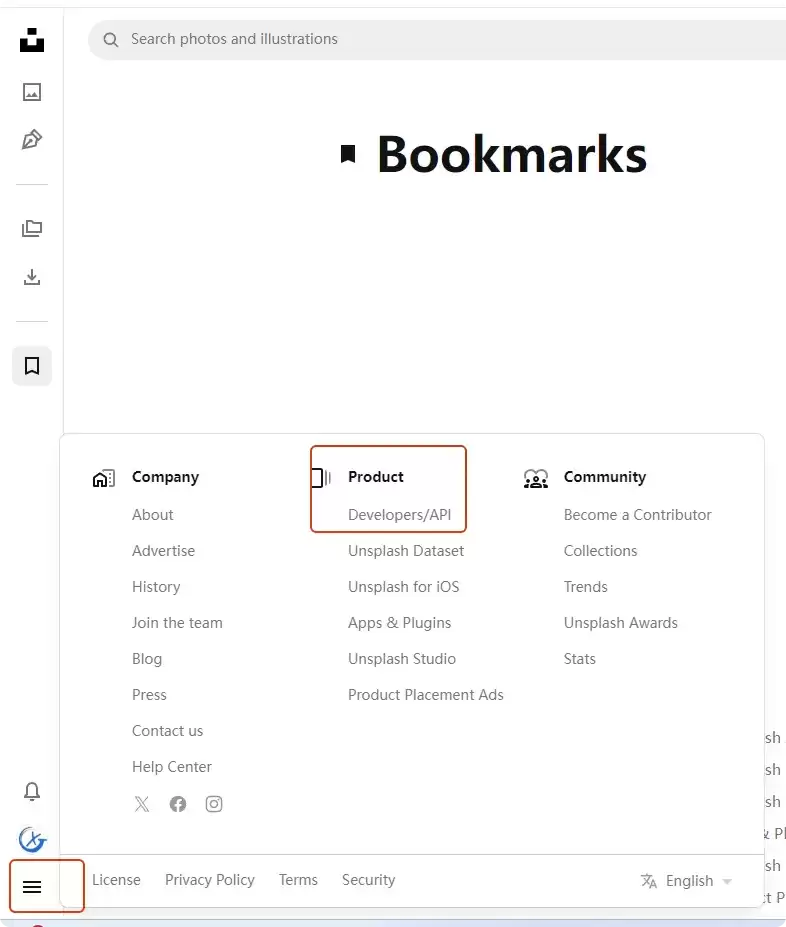Open the License link in the footer
The width and height of the screenshot is (786, 927).
(116, 880)
